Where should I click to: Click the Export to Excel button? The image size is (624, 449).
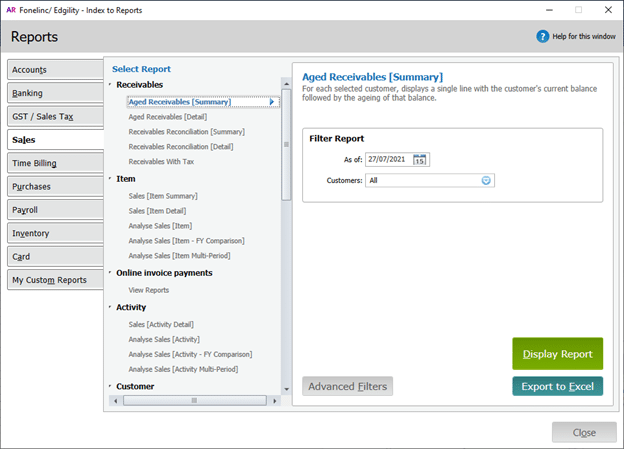[557, 386]
